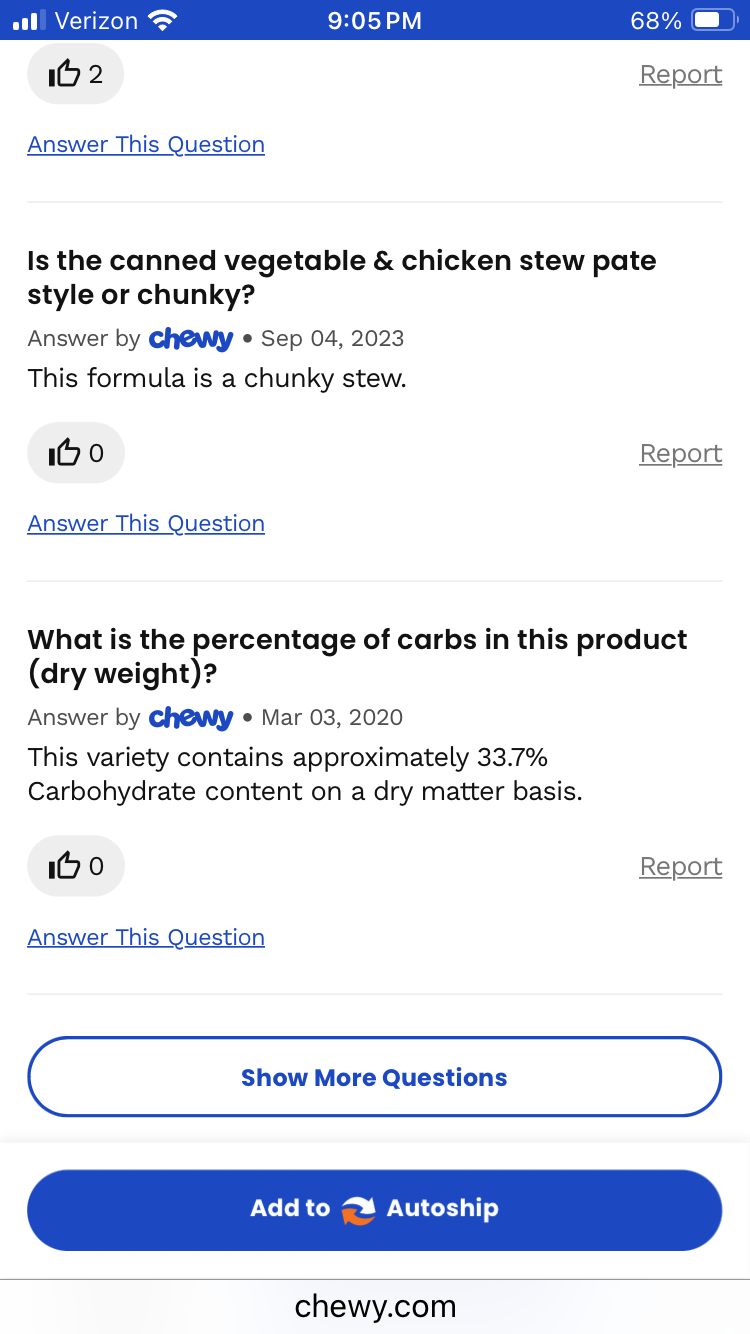Viewport: 750px width, 1334px height.
Task: Thumbs-up the 33.7% carbohydrate answer
Action: [x=75, y=866]
